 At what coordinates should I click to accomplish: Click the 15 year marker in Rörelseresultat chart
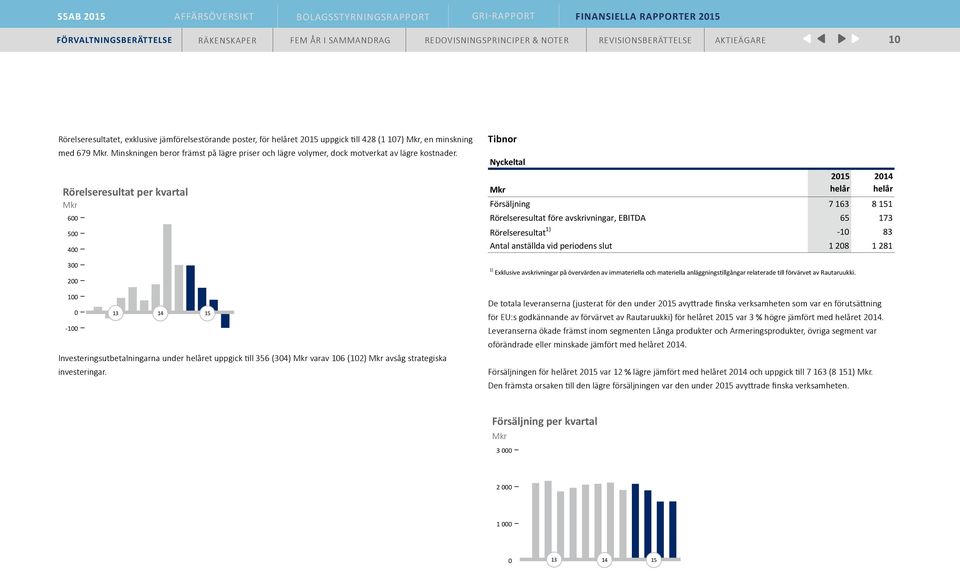[x=207, y=313]
